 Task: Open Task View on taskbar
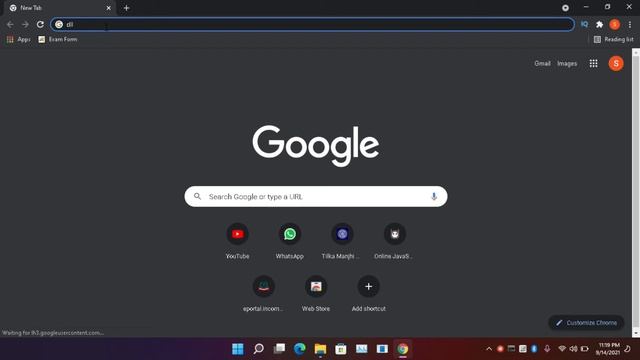(279, 349)
